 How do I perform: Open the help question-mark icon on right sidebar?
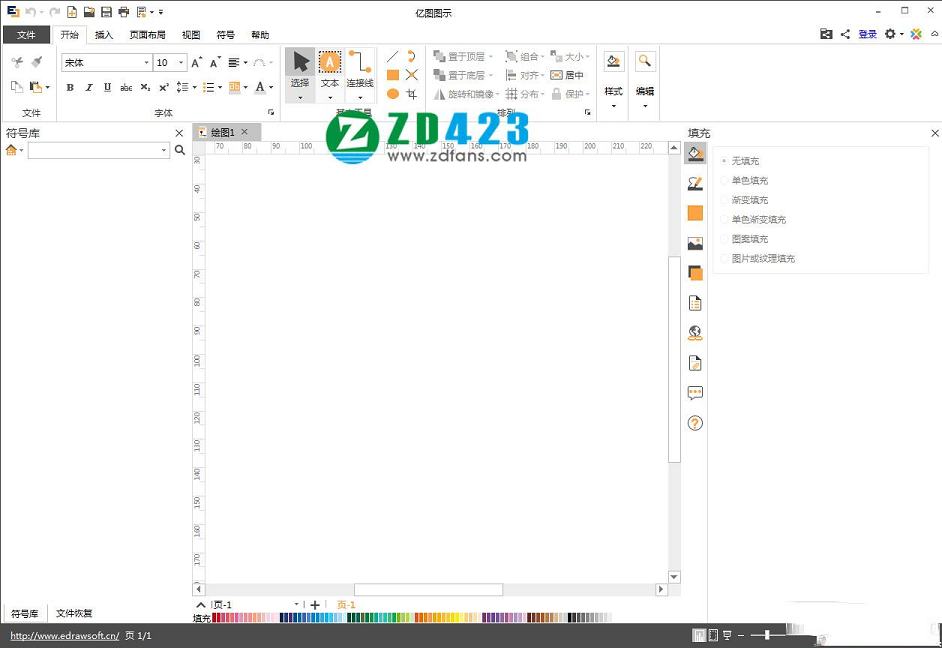pos(695,422)
